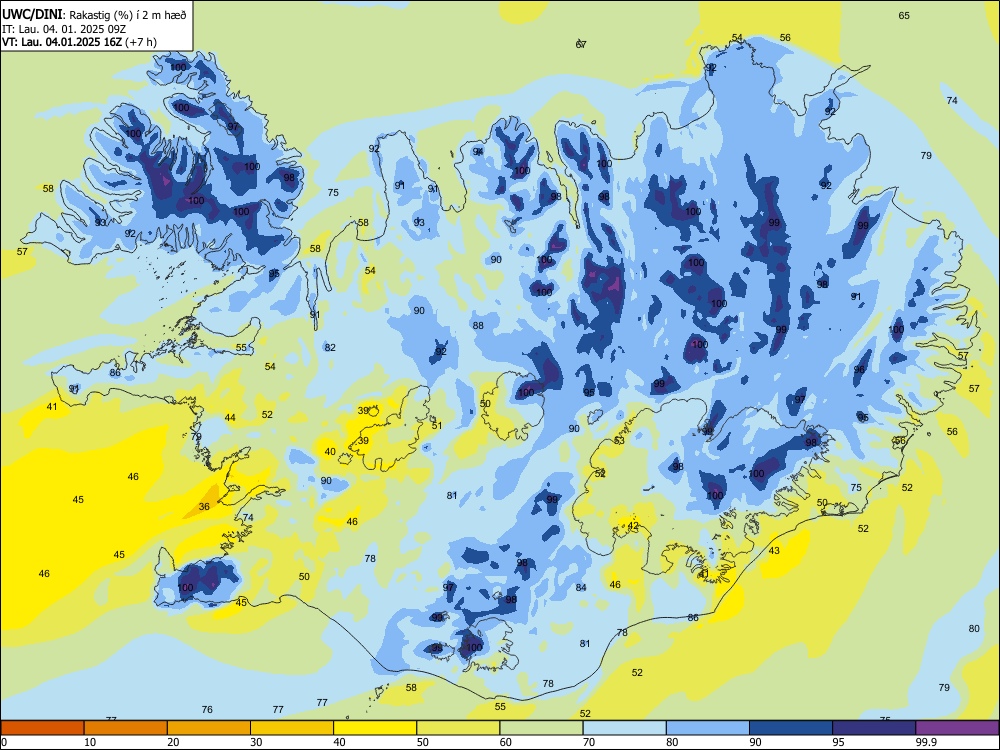Click the pale blue 70–80 legend swatch
This screenshot has height=750, width=1000.
[x=624, y=728]
